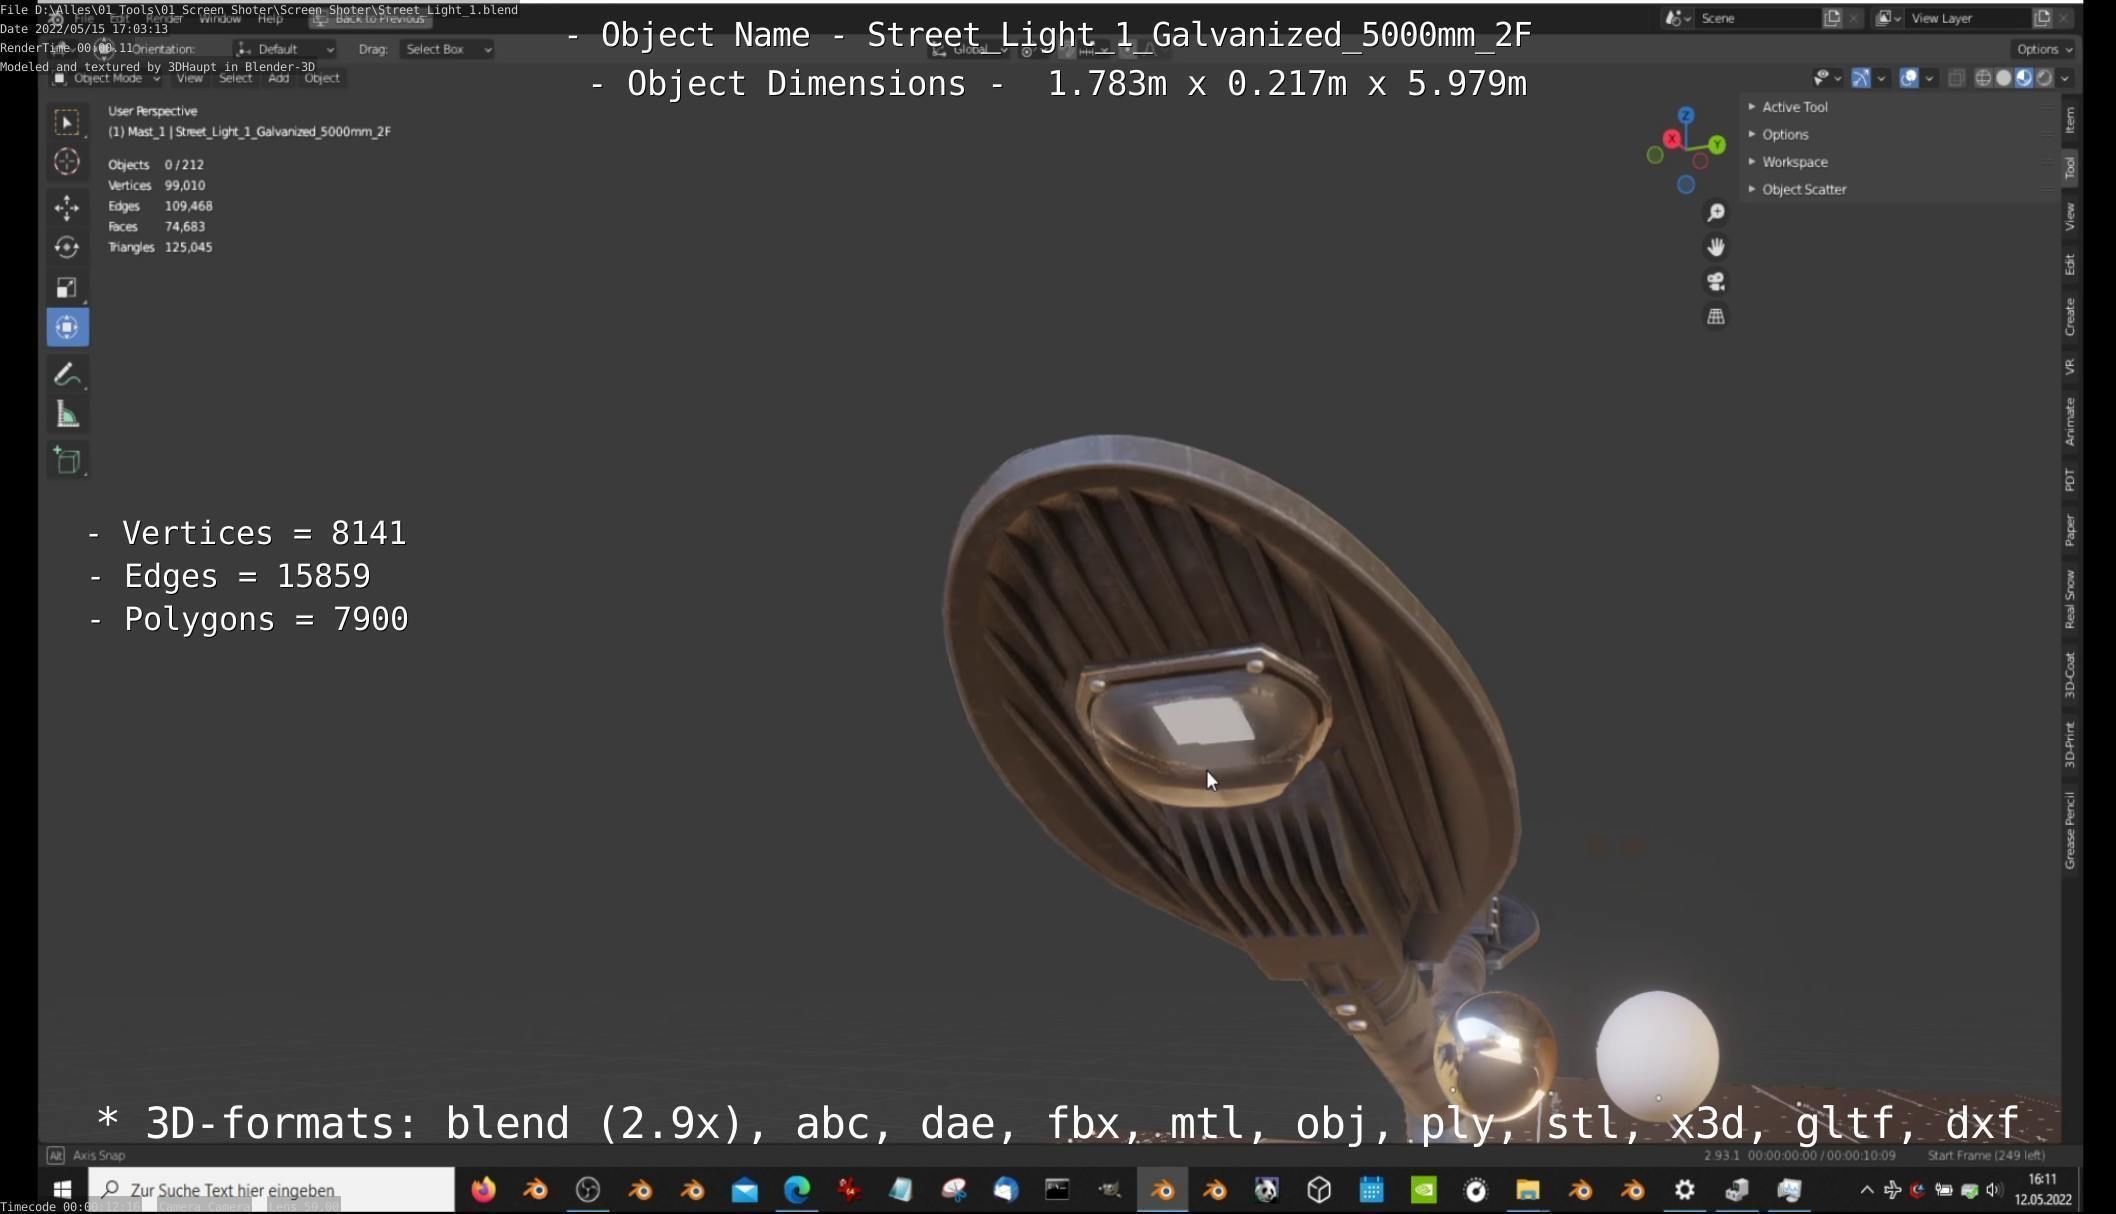
Task: Open the Grease Pencil sidebar tab
Action: pos(2070,830)
